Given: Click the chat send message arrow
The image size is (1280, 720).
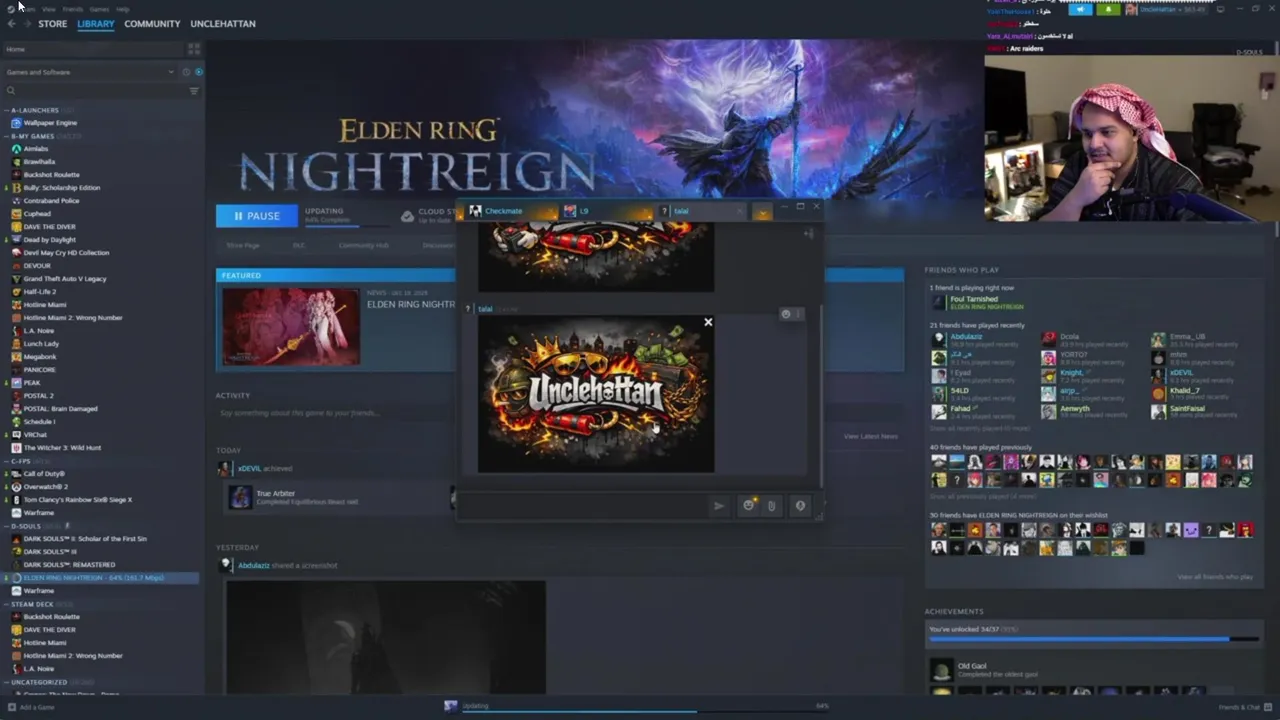Looking at the screenshot, I should pyautogui.click(x=718, y=506).
